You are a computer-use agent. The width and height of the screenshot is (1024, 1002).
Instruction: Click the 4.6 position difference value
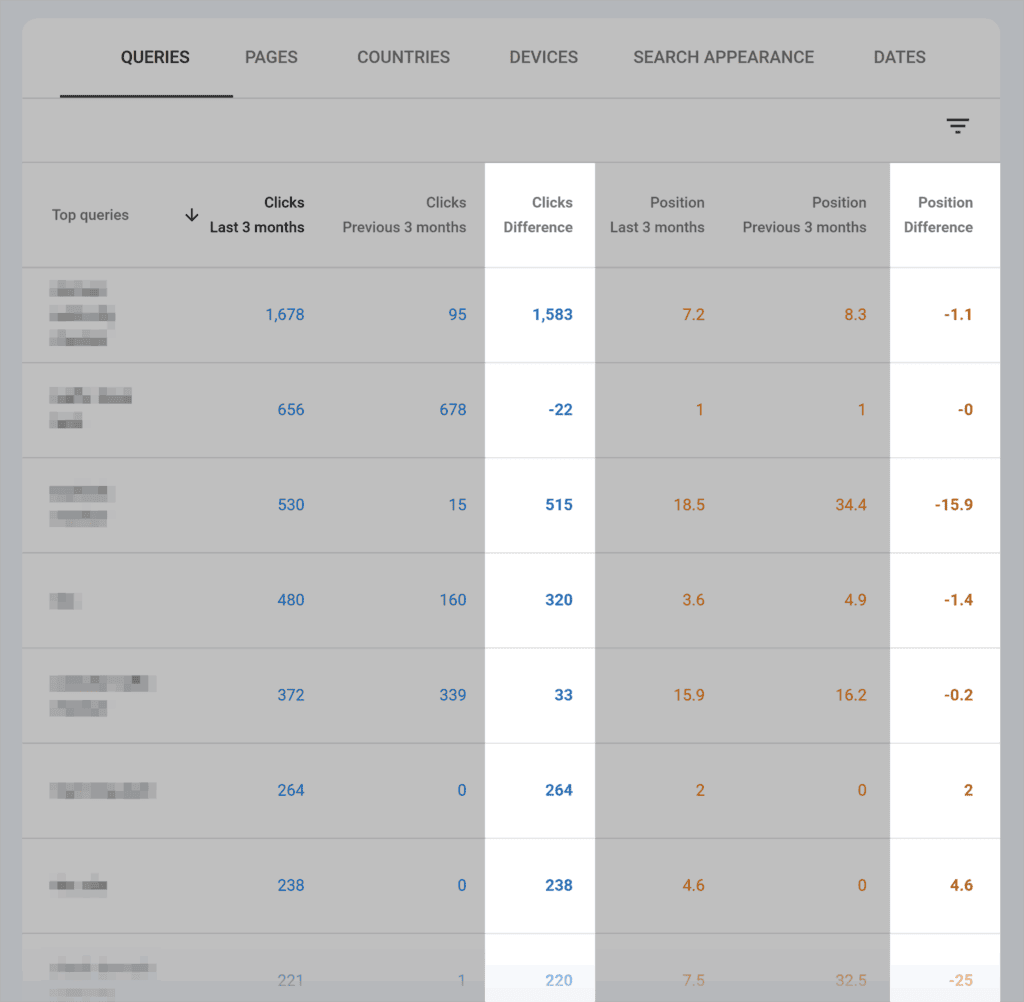click(x=960, y=885)
